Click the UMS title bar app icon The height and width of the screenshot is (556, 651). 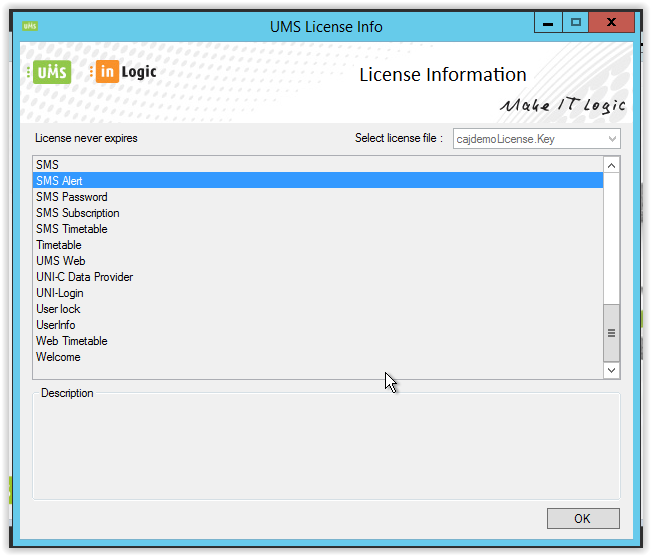[x=30, y=26]
